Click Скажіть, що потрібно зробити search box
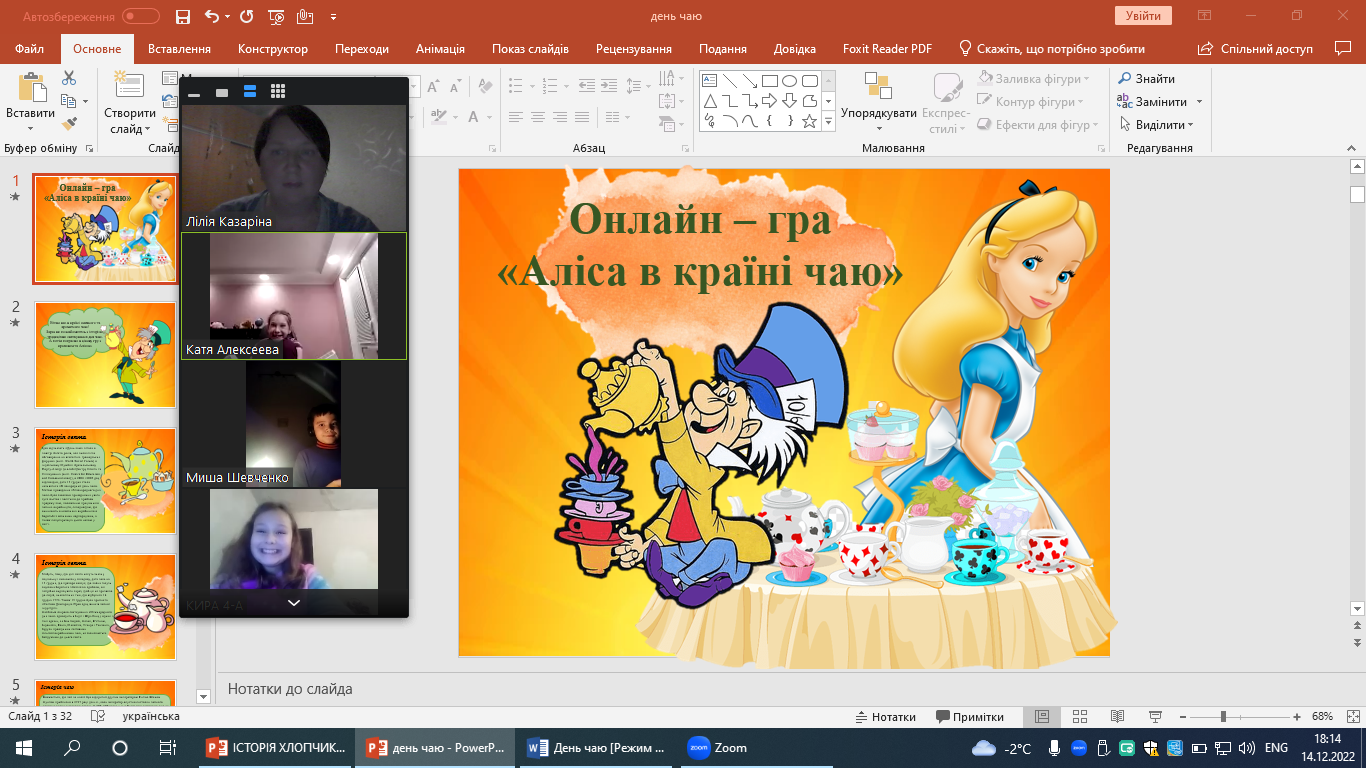The image size is (1366, 768). (1051, 49)
